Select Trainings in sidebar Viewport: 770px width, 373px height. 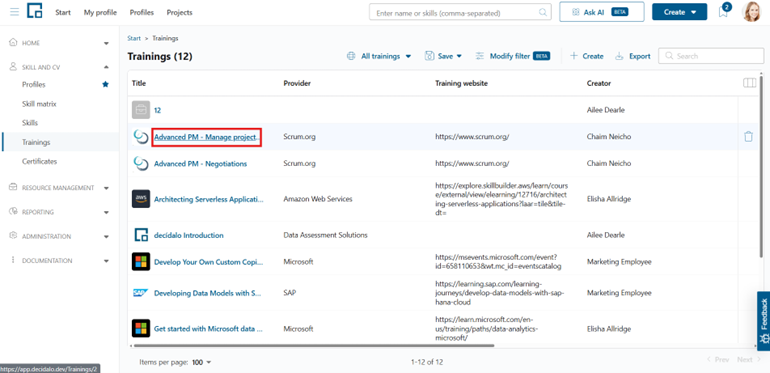click(x=36, y=142)
